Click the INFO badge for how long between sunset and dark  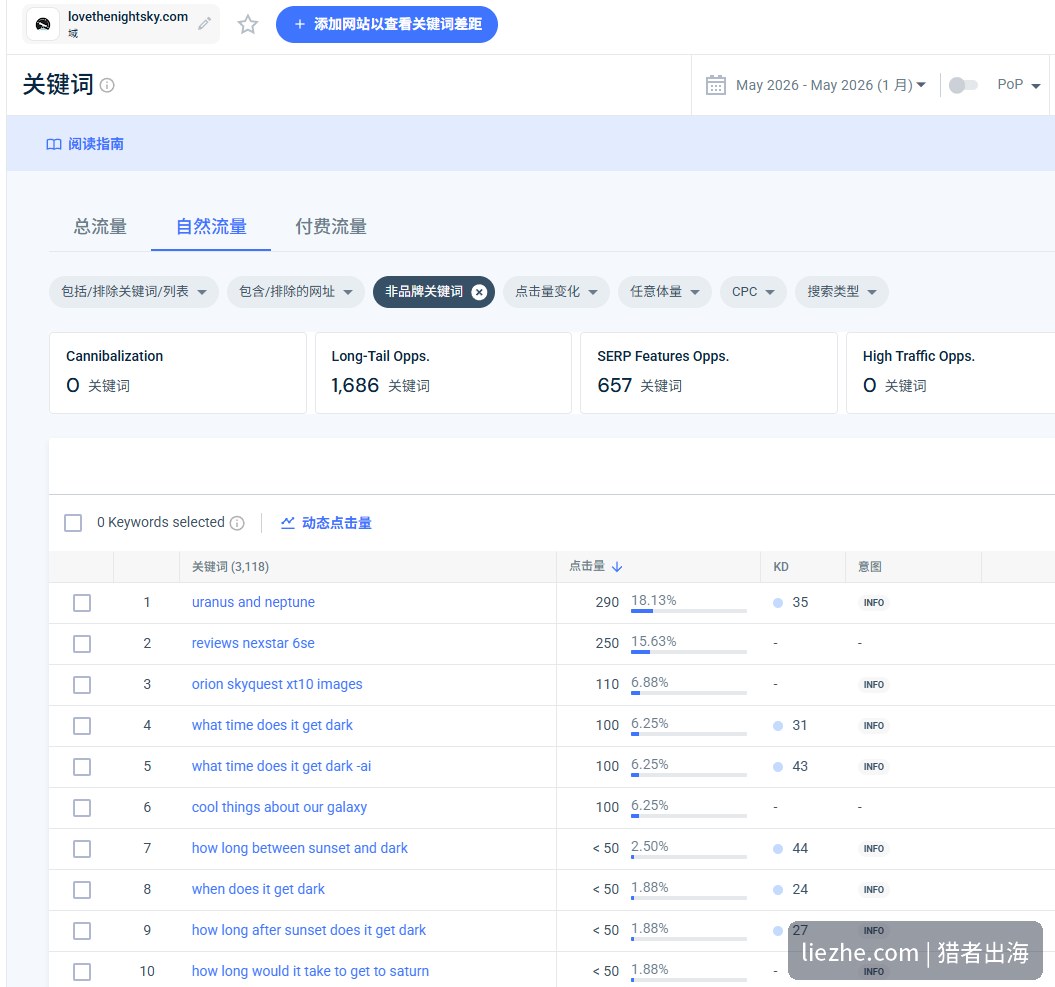(x=873, y=849)
